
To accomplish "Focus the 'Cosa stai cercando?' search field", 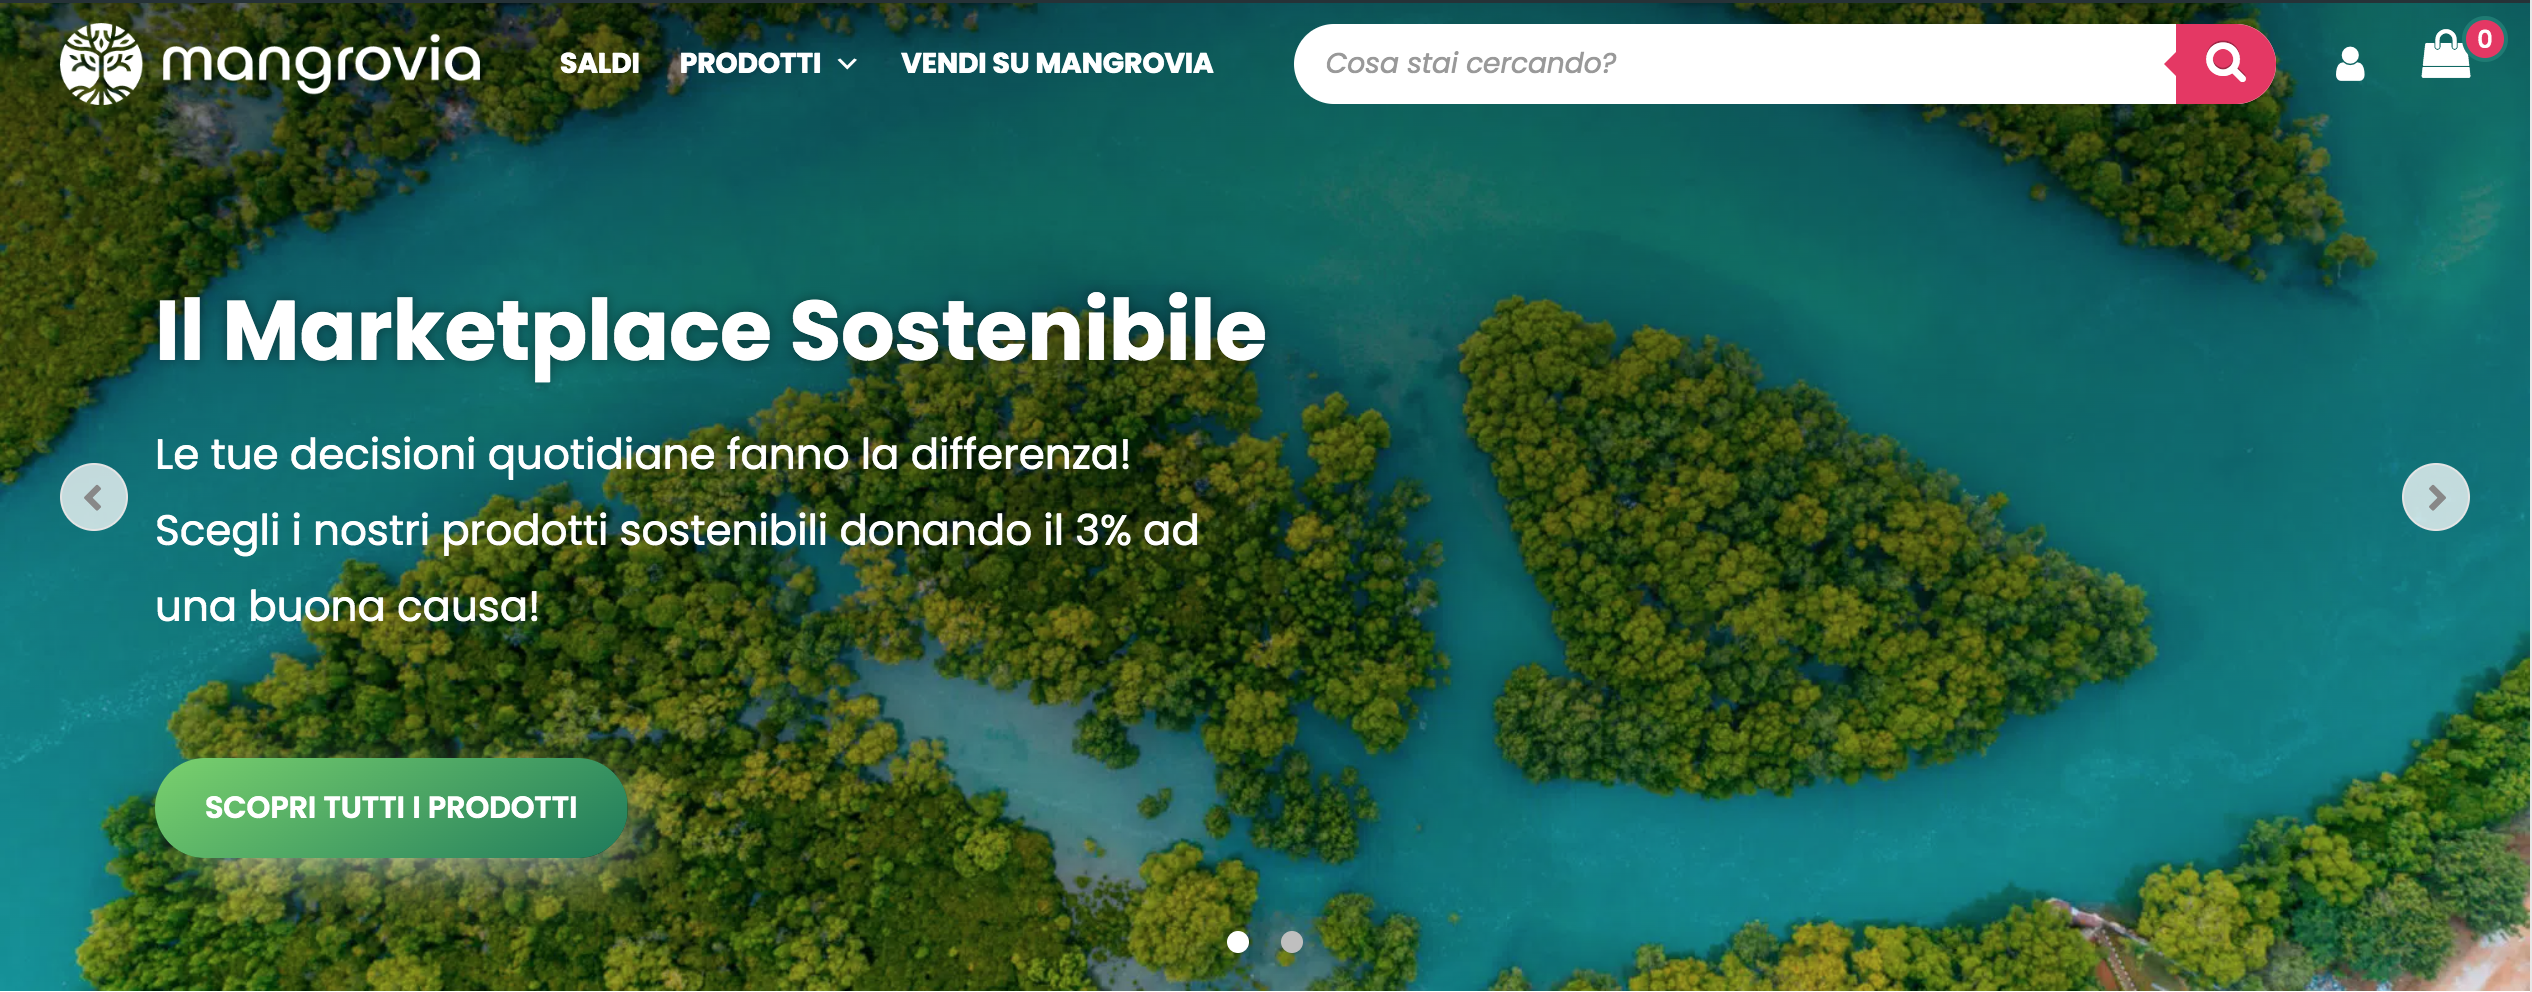I will point(1735,64).
